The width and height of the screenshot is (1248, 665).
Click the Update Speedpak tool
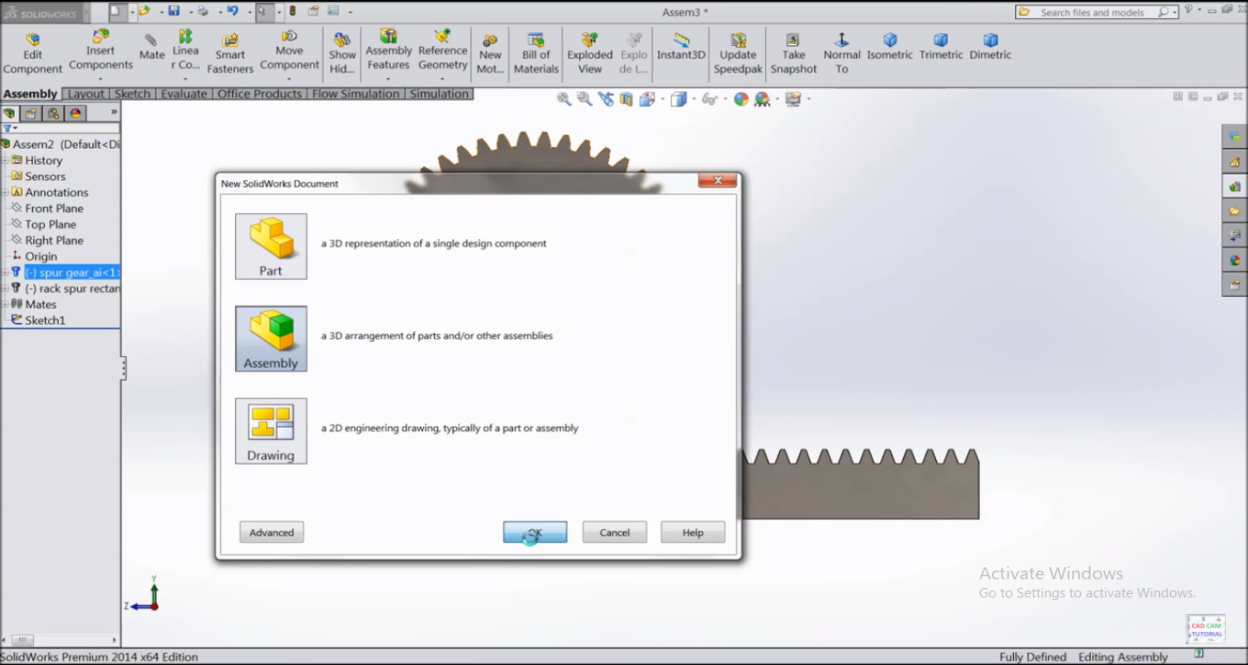click(x=738, y=54)
